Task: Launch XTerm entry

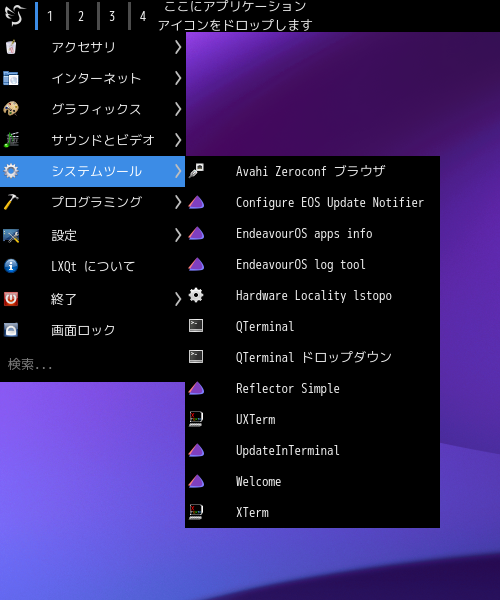Action: coord(313,512)
